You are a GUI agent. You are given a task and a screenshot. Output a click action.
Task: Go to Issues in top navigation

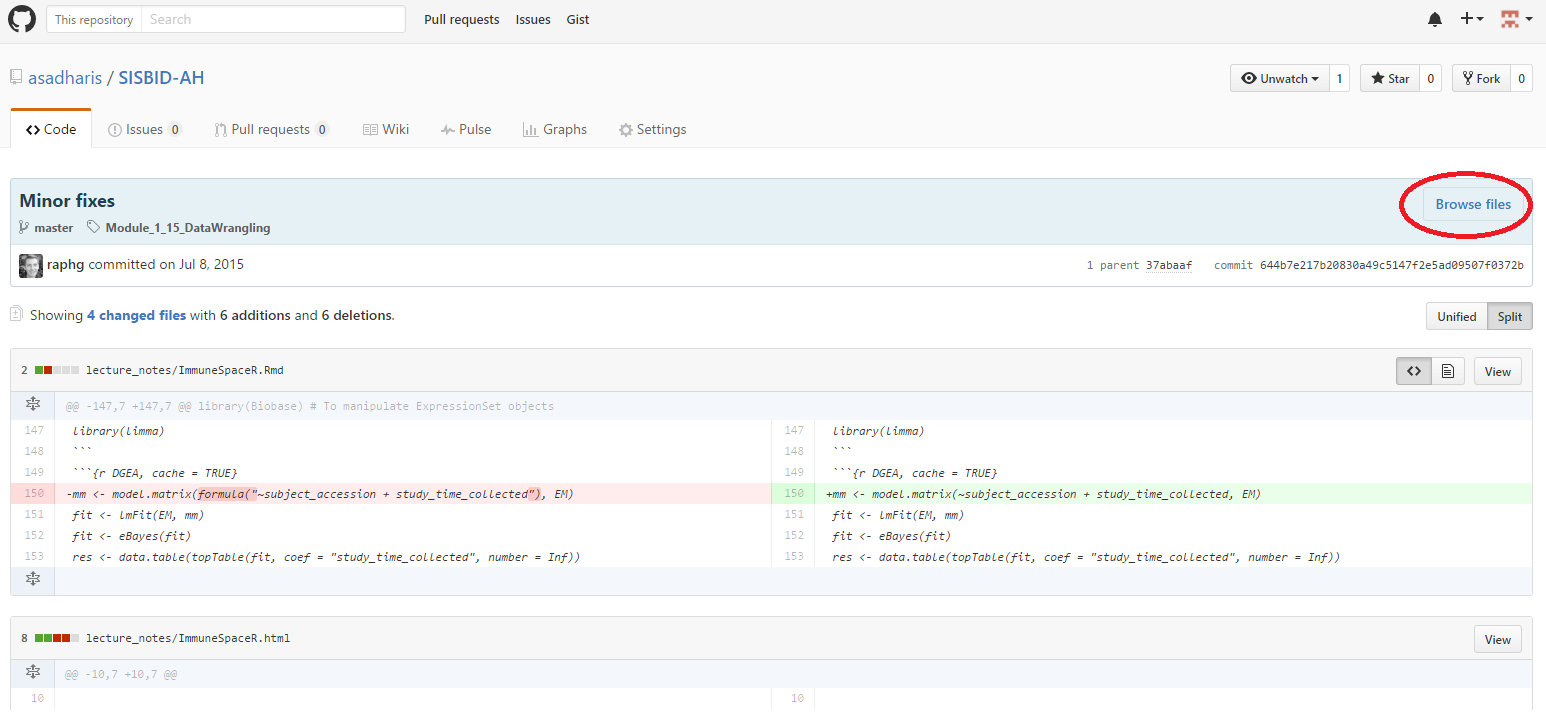[533, 19]
